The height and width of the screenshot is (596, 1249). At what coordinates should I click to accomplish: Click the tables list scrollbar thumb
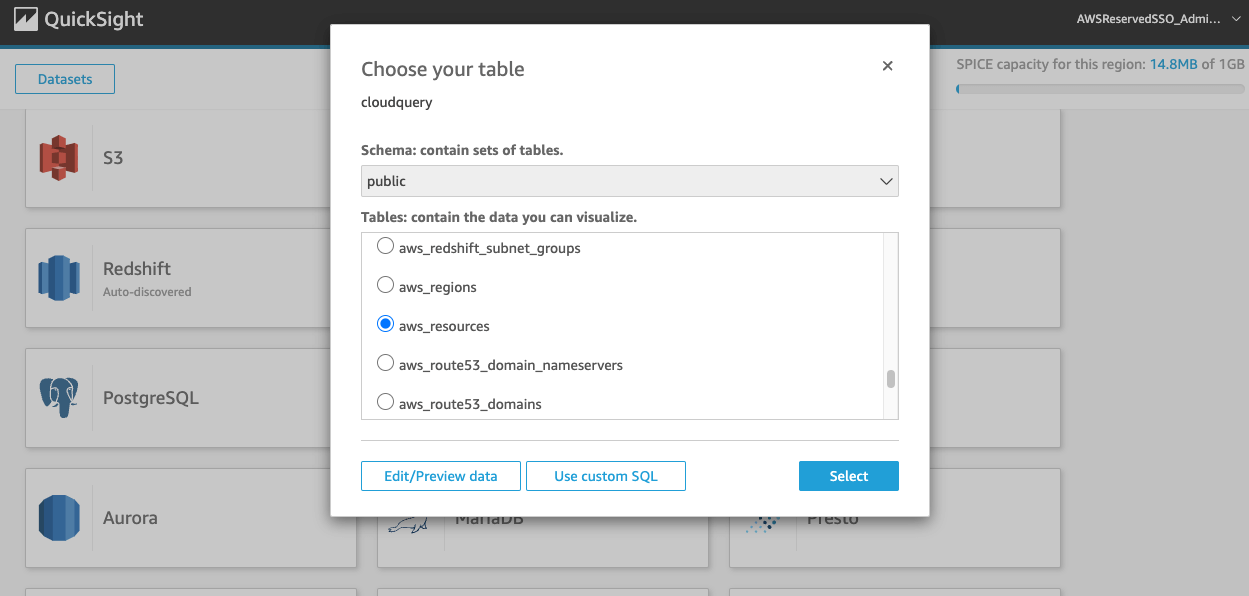(x=890, y=379)
